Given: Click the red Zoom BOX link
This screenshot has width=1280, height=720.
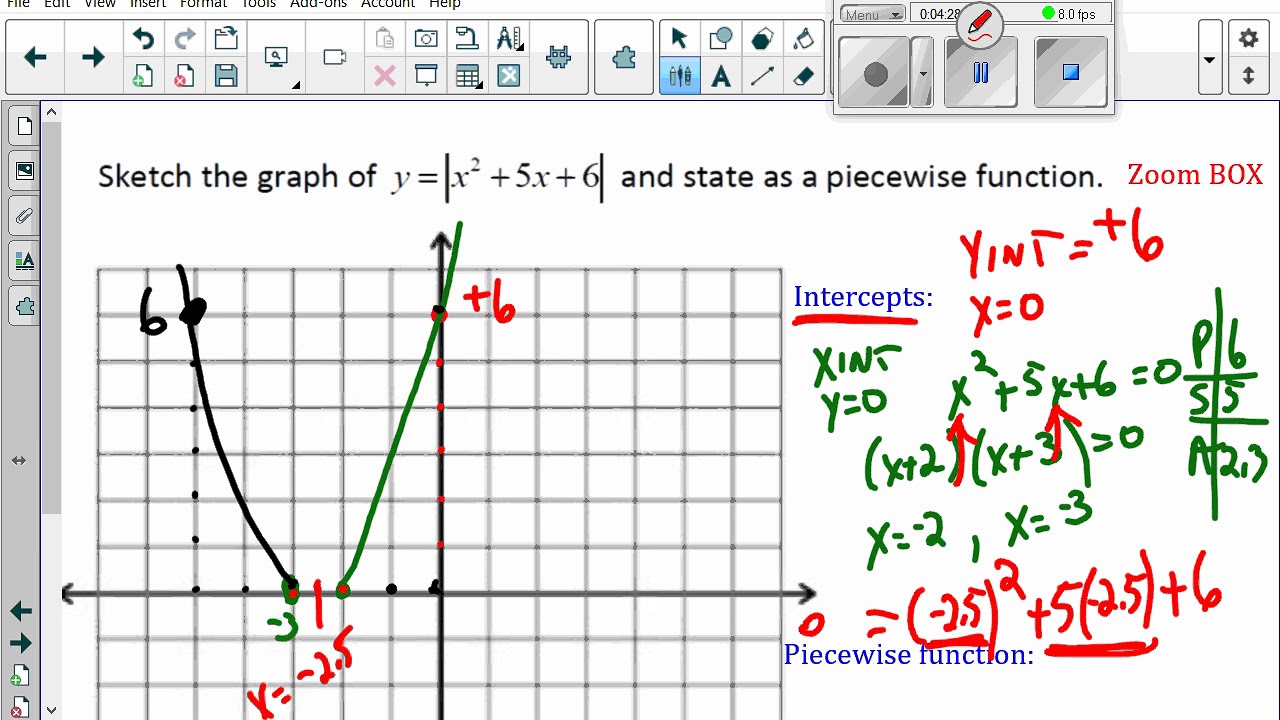Looking at the screenshot, I should tap(1195, 175).
